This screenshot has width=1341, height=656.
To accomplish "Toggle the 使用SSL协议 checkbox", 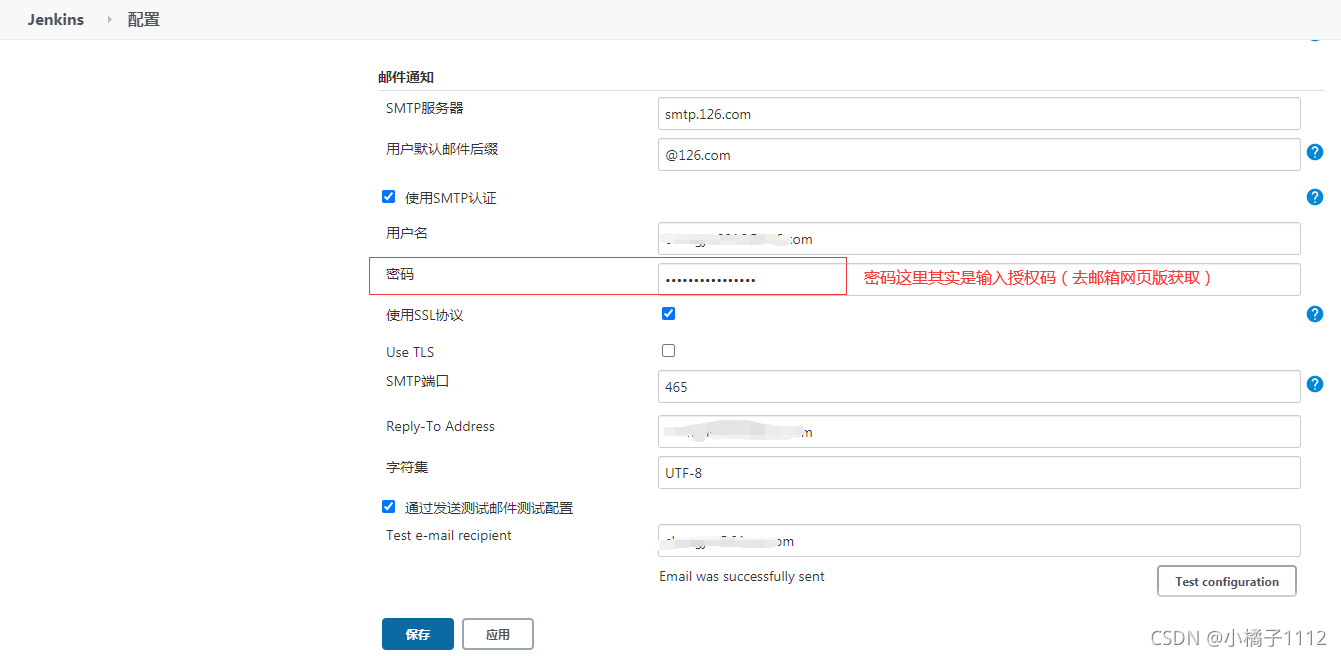I will (x=669, y=313).
